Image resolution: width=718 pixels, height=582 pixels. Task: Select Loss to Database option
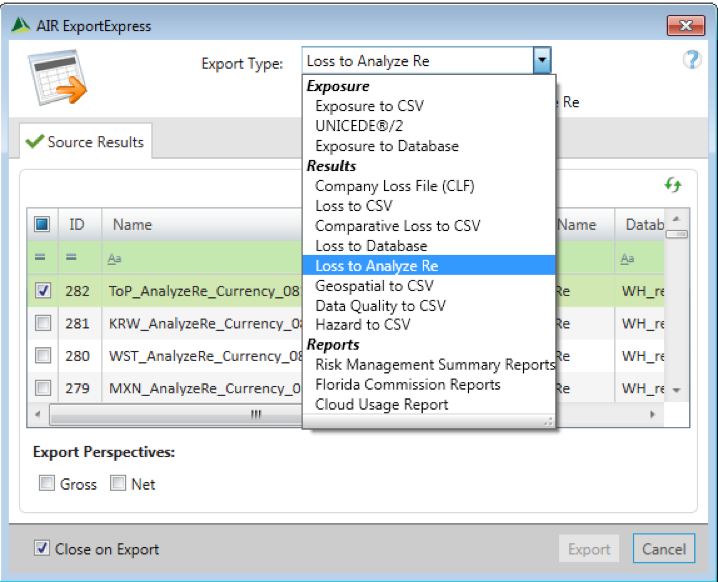(371, 246)
